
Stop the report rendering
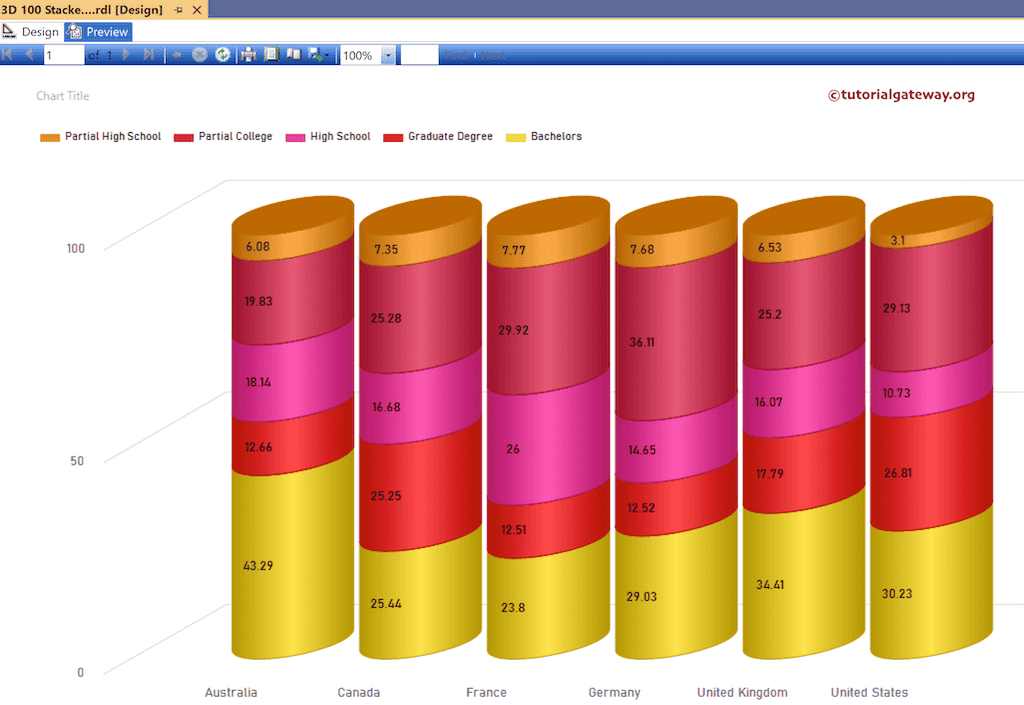point(200,54)
